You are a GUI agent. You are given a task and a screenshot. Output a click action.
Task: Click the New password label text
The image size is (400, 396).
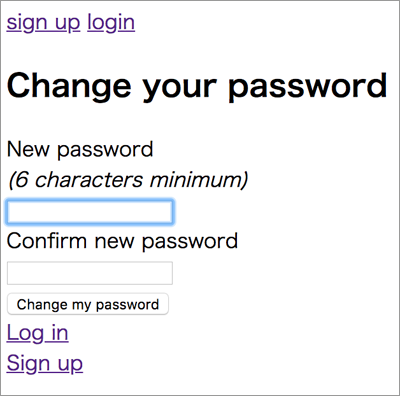80,149
